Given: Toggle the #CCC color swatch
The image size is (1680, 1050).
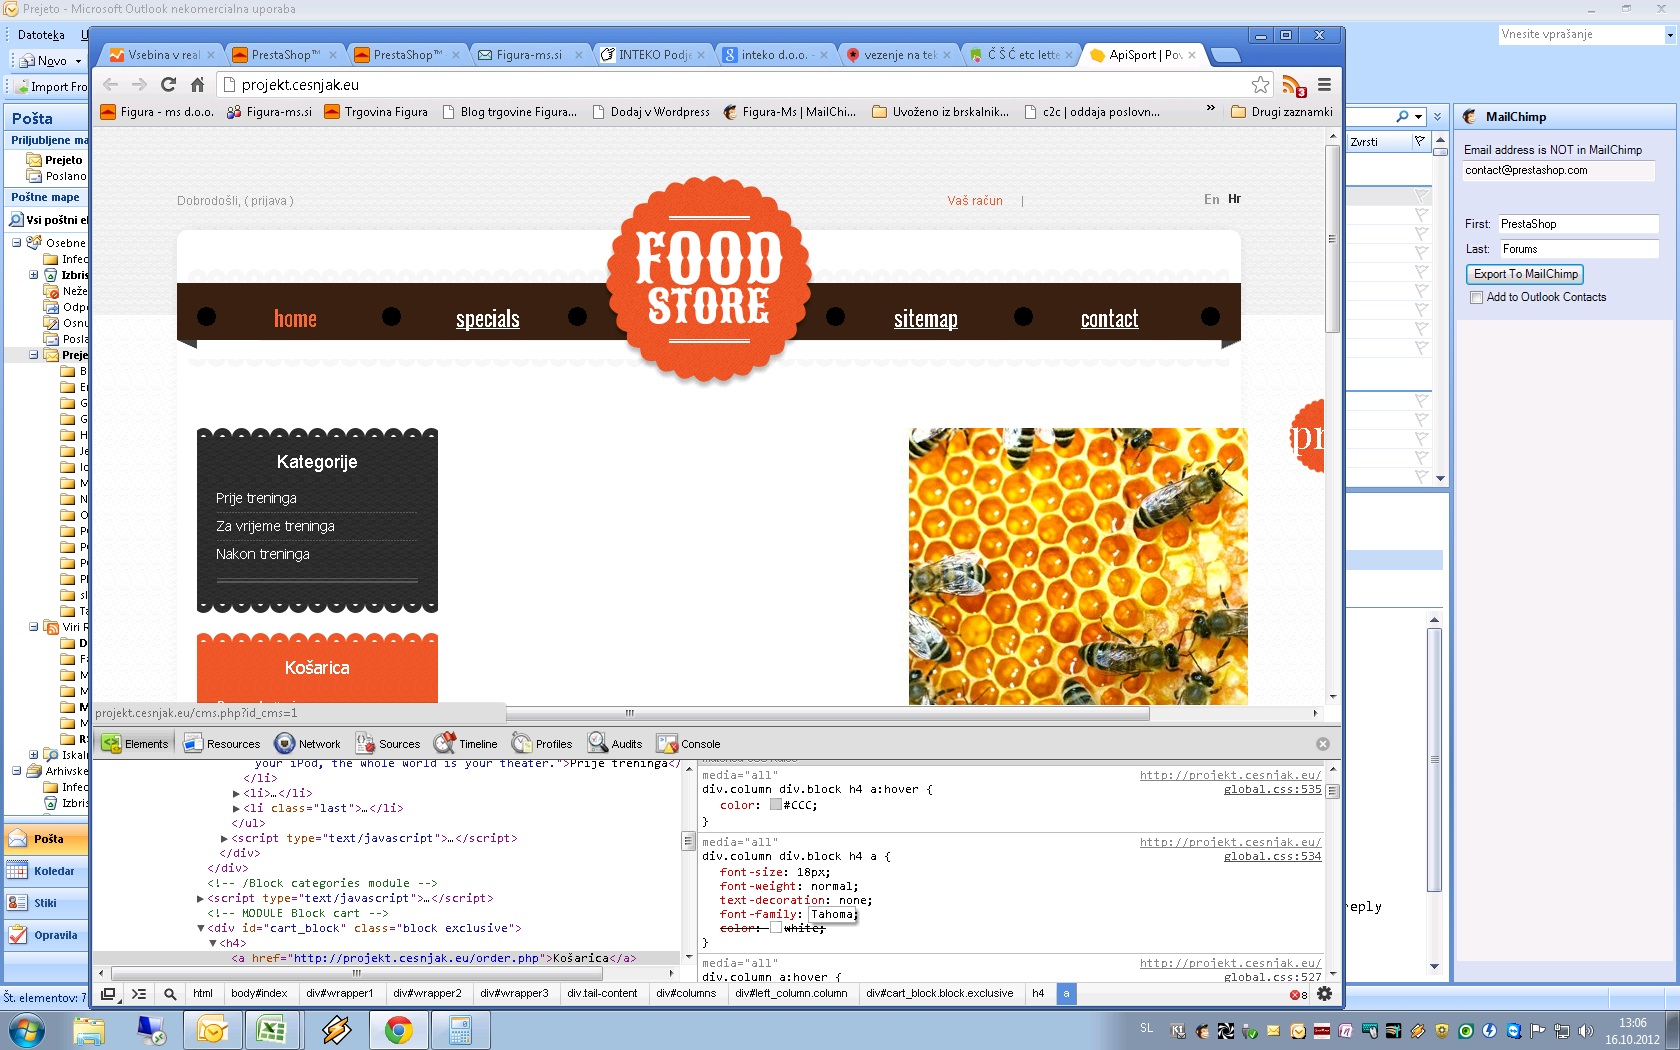Looking at the screenshot, I should 775,805.
